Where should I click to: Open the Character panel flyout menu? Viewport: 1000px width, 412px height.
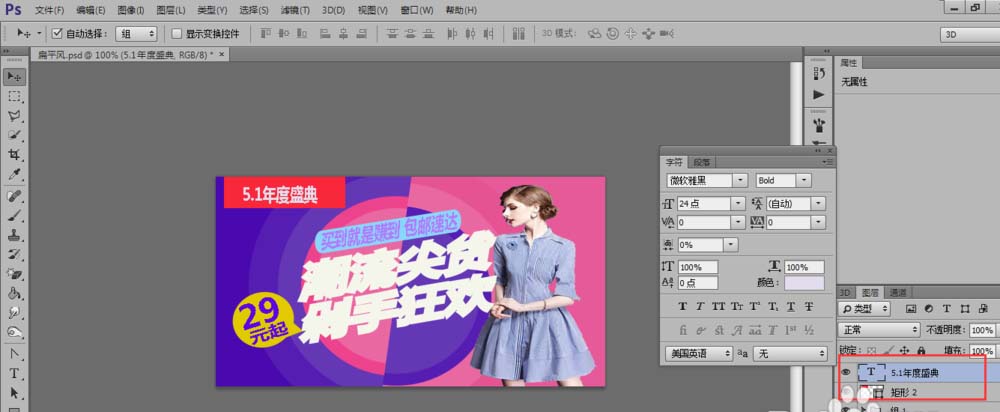827,163
